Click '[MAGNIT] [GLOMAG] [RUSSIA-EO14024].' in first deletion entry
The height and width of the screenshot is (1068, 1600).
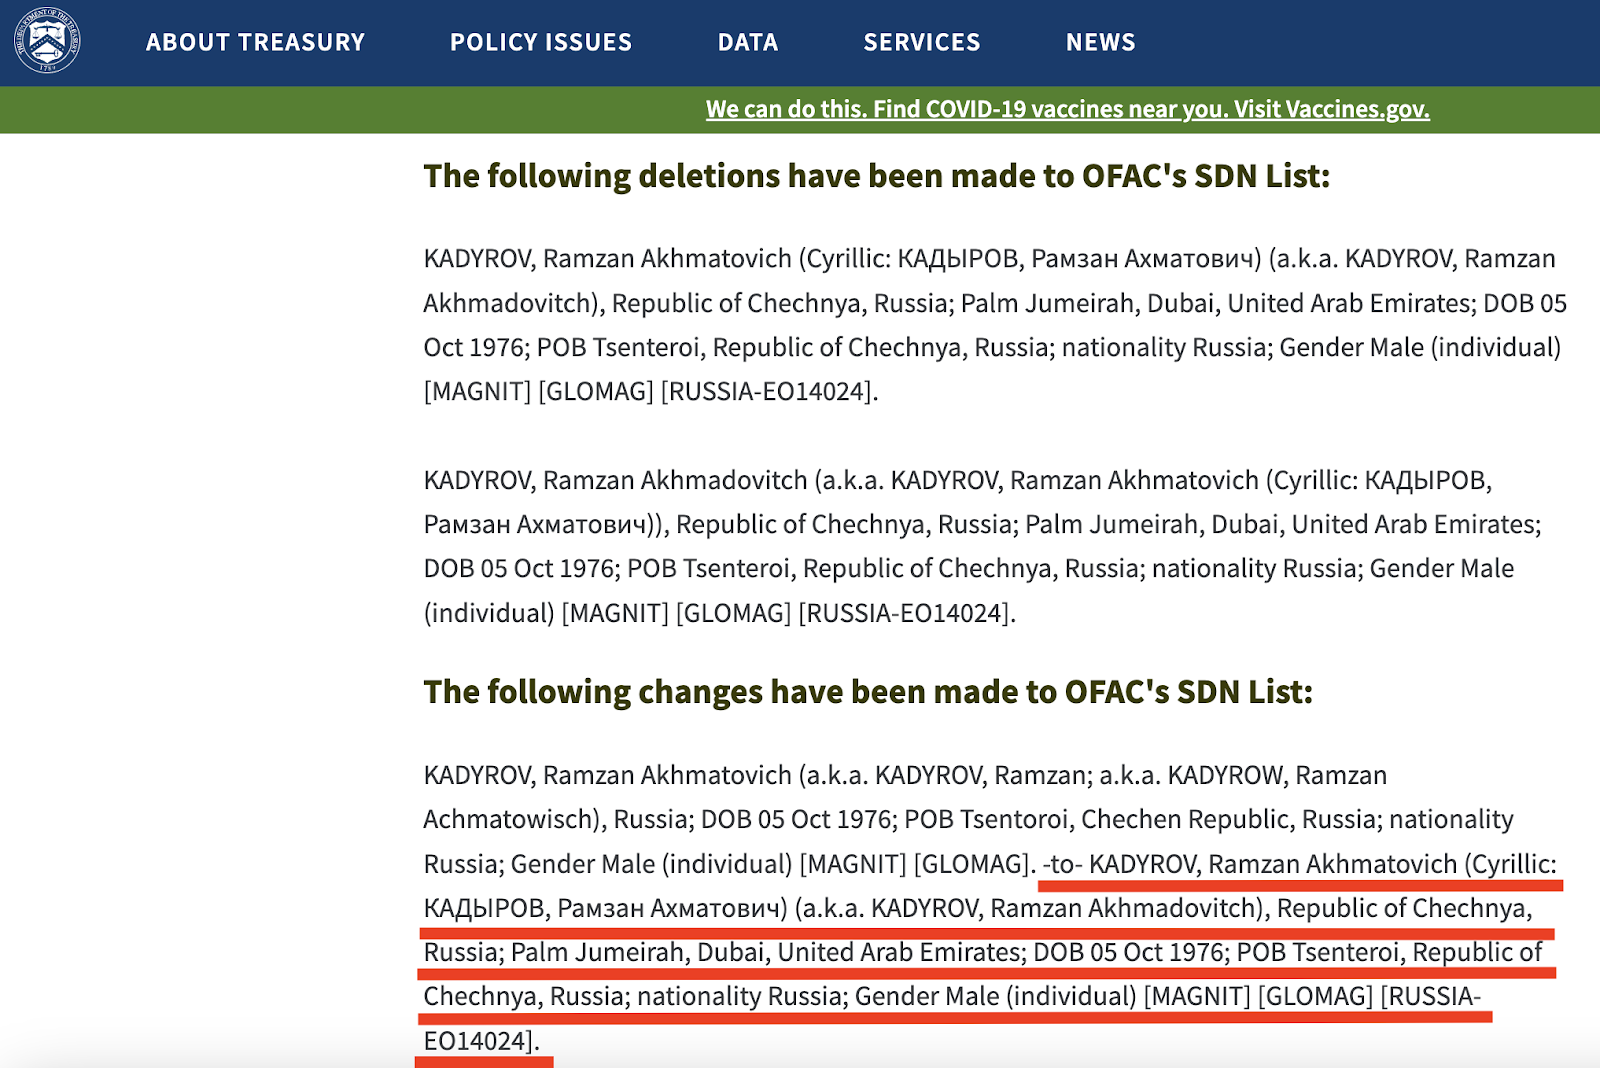tap(651, 391)
